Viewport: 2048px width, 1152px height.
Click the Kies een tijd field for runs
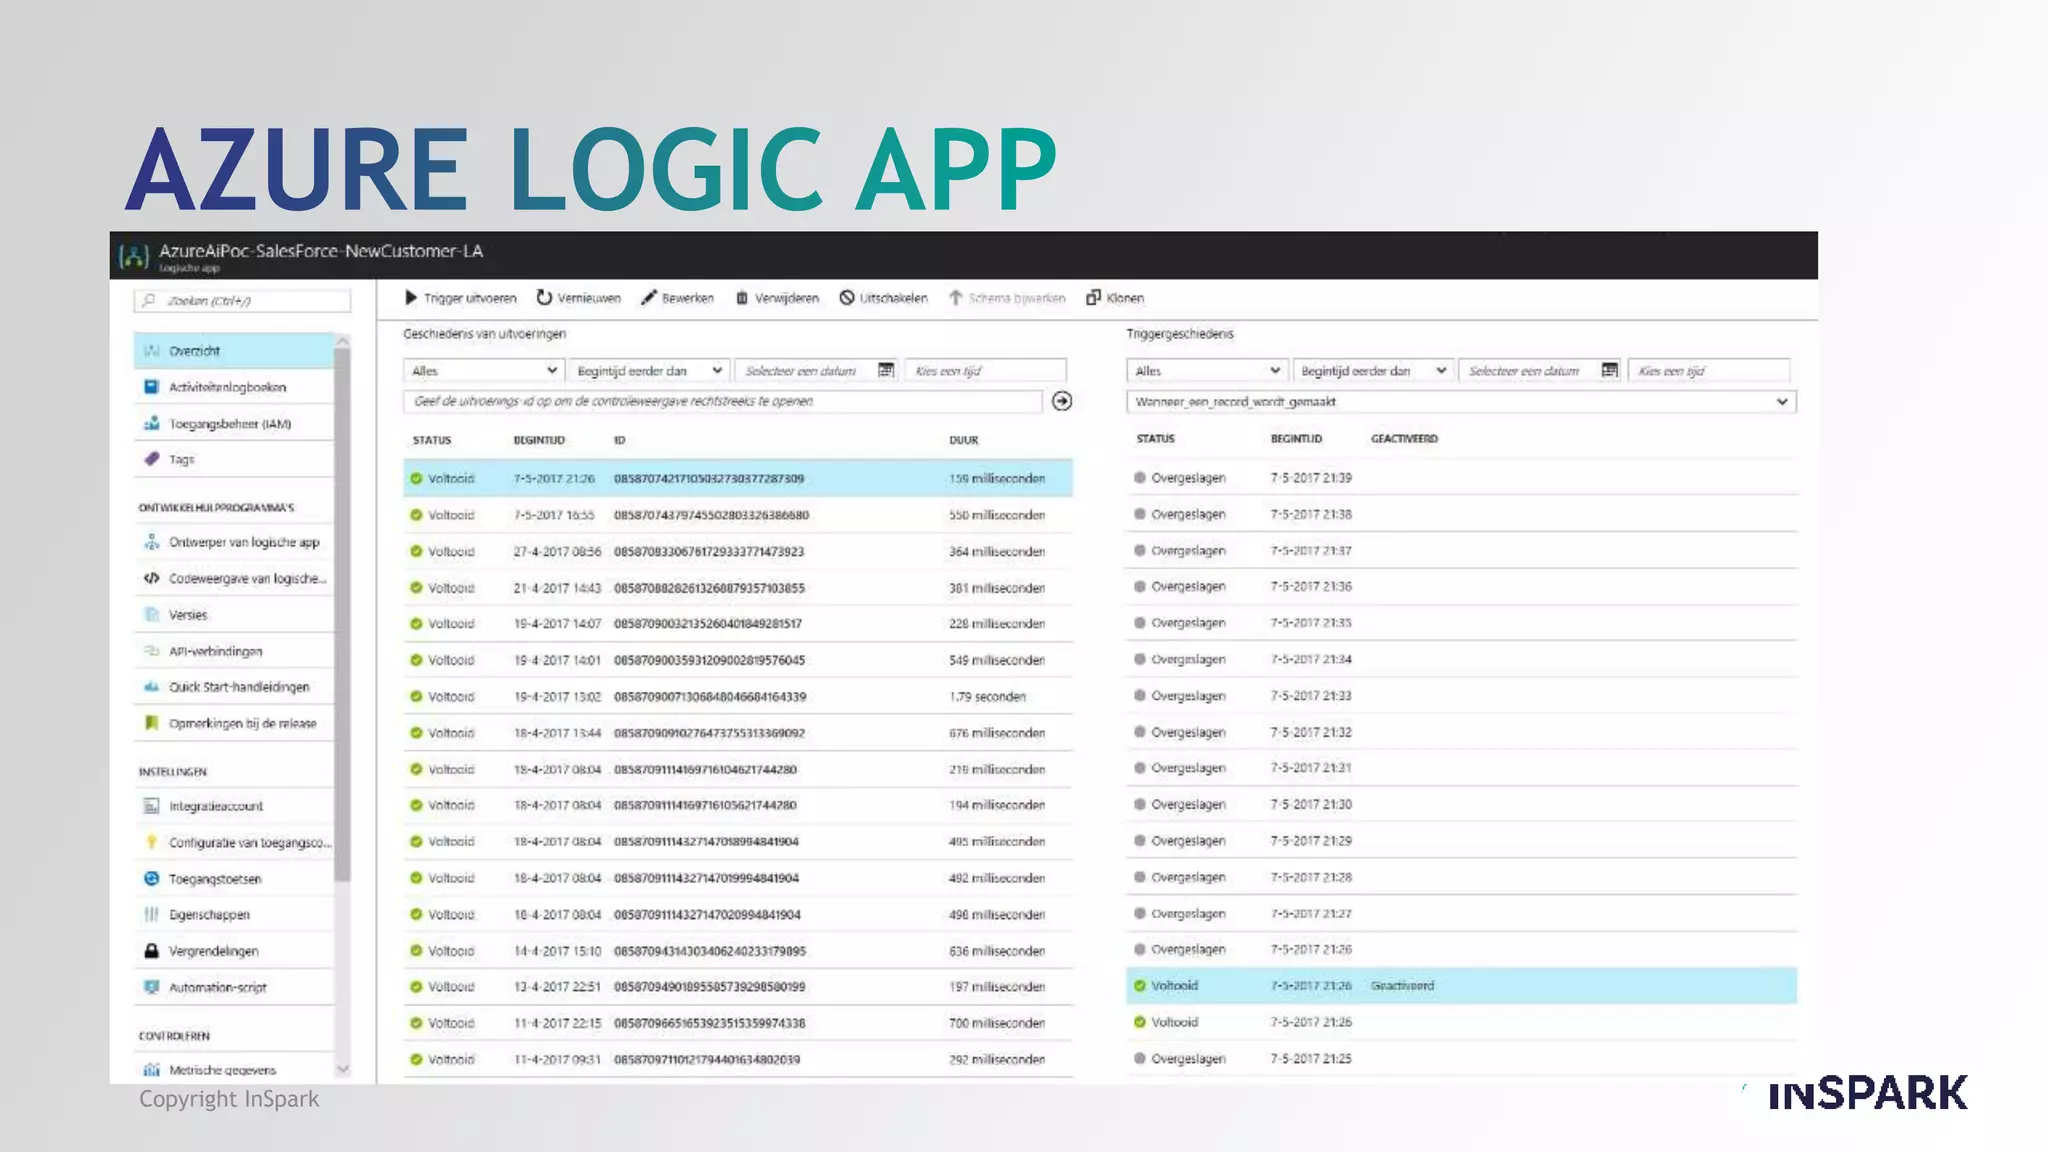984,371
